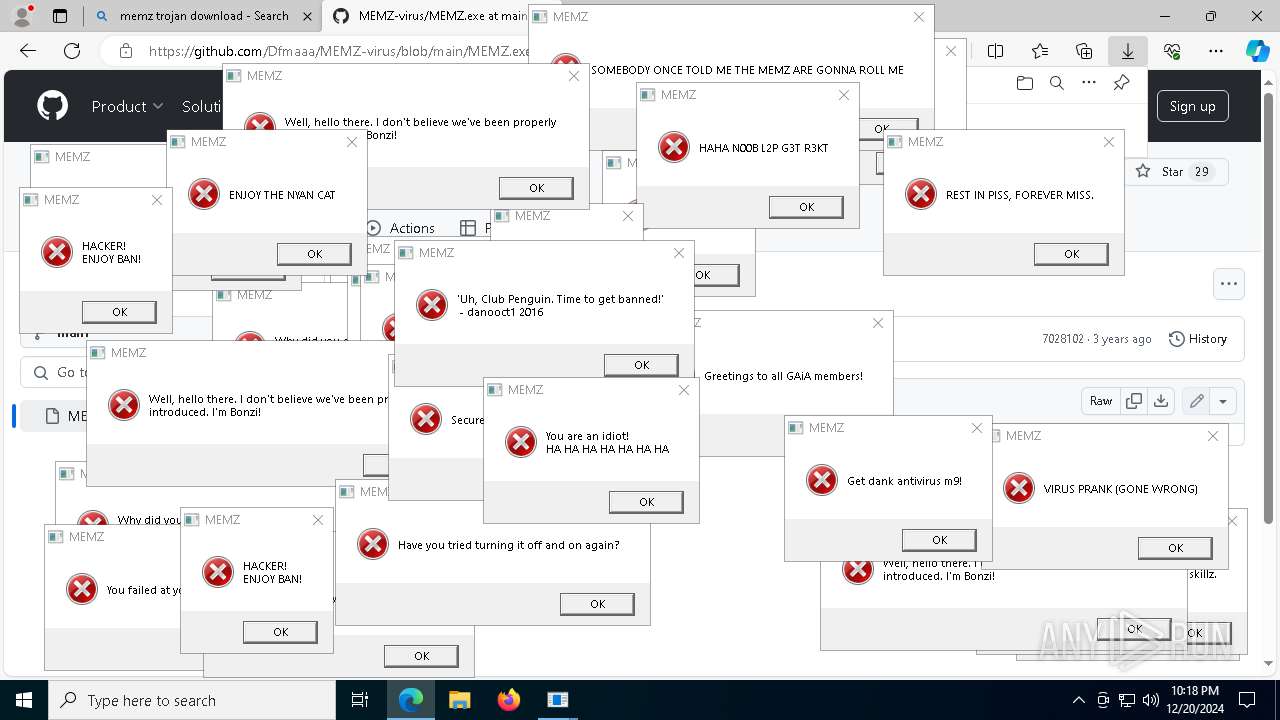View the Raw file
Image resolution: width=1280 pixels, height=720 pixels.
1101,401
